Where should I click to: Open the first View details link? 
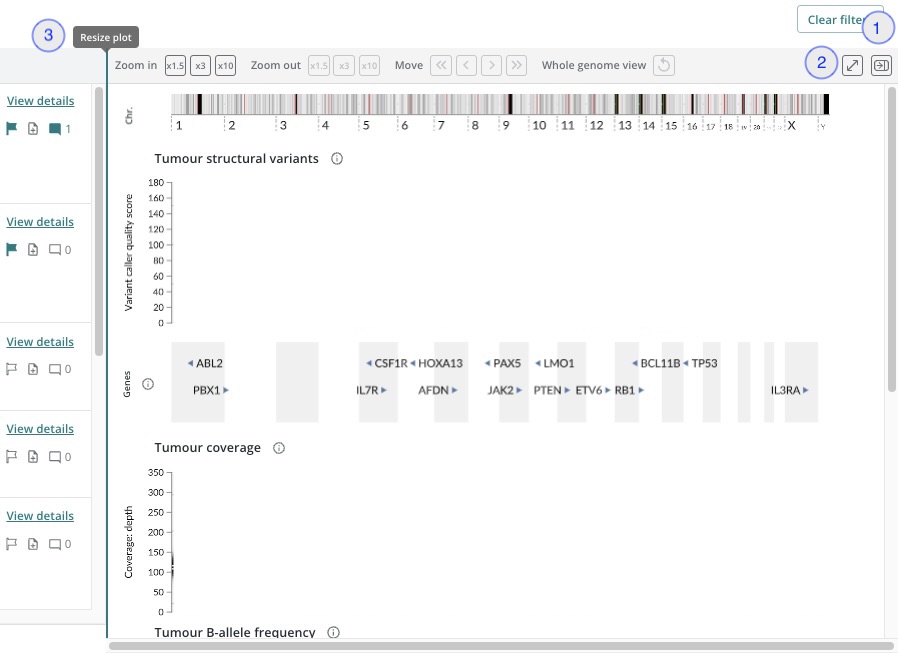coord(40,101)
